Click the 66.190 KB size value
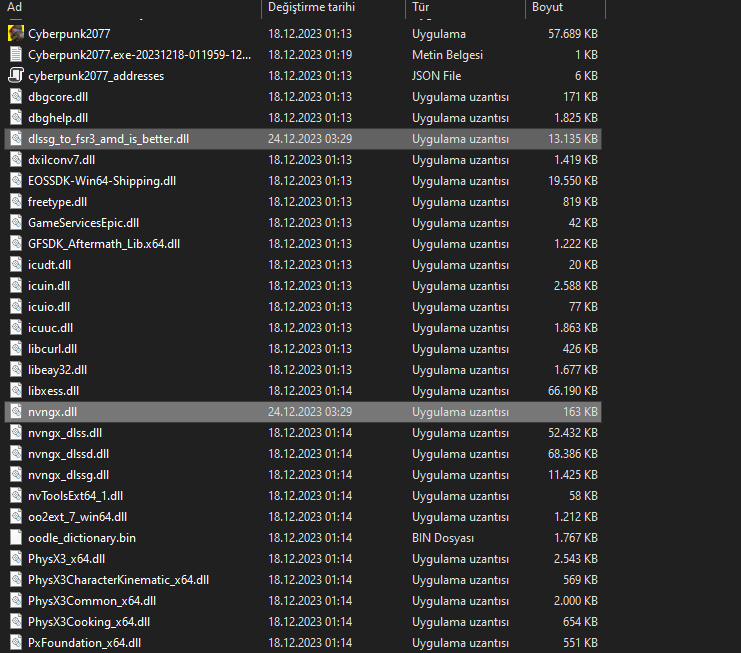The width and height of the screenshot is (741, 653). 573,391
